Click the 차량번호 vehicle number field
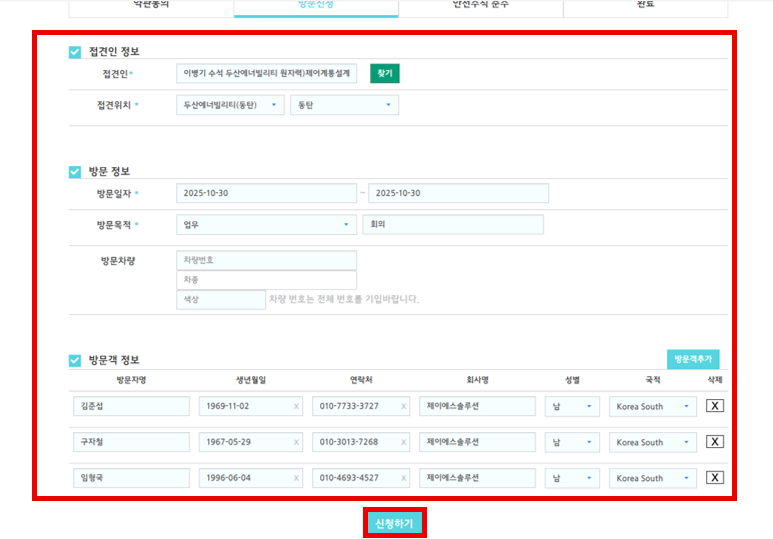 point(266,260)
